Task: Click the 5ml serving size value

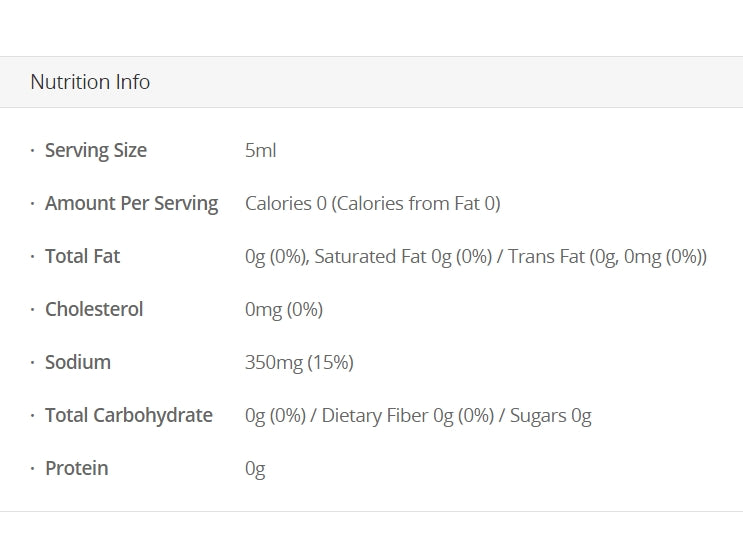Action: point(260,150)
